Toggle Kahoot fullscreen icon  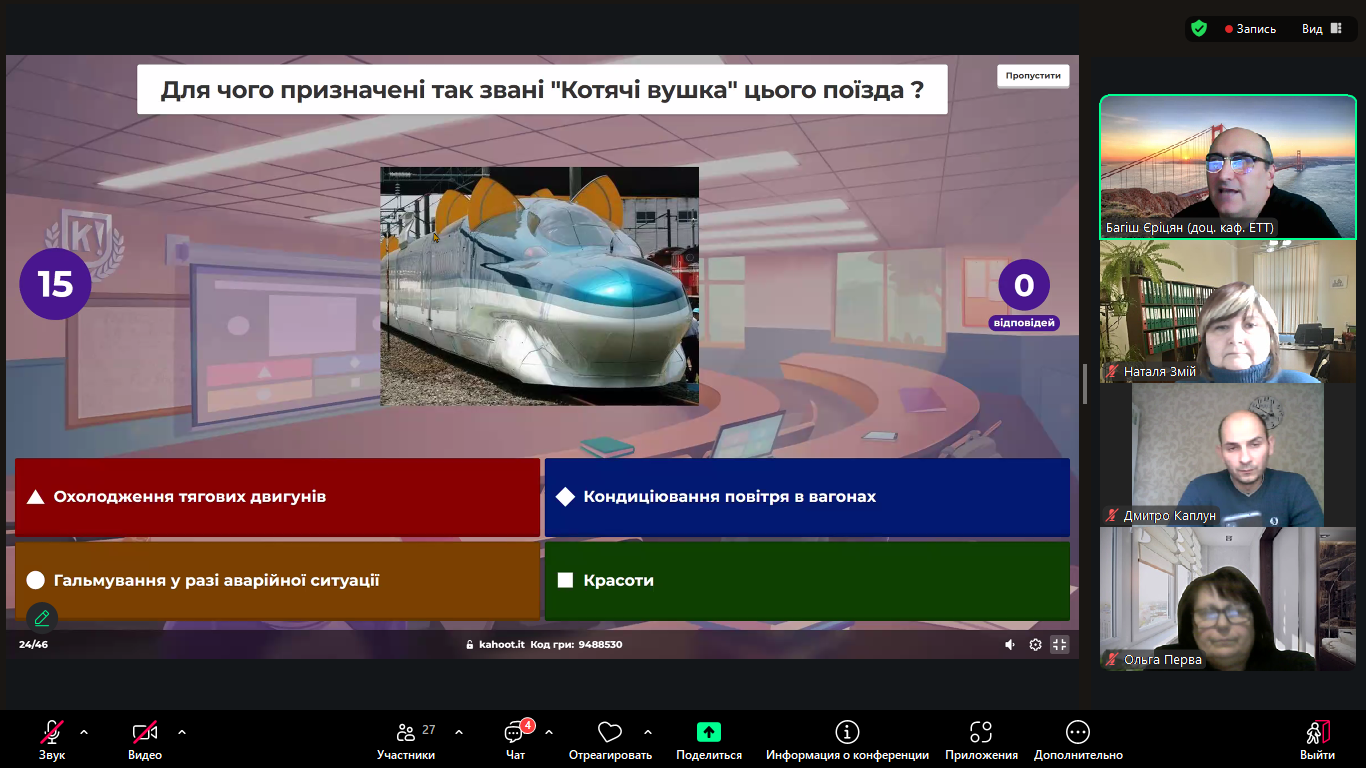(x=1060, y=645)
